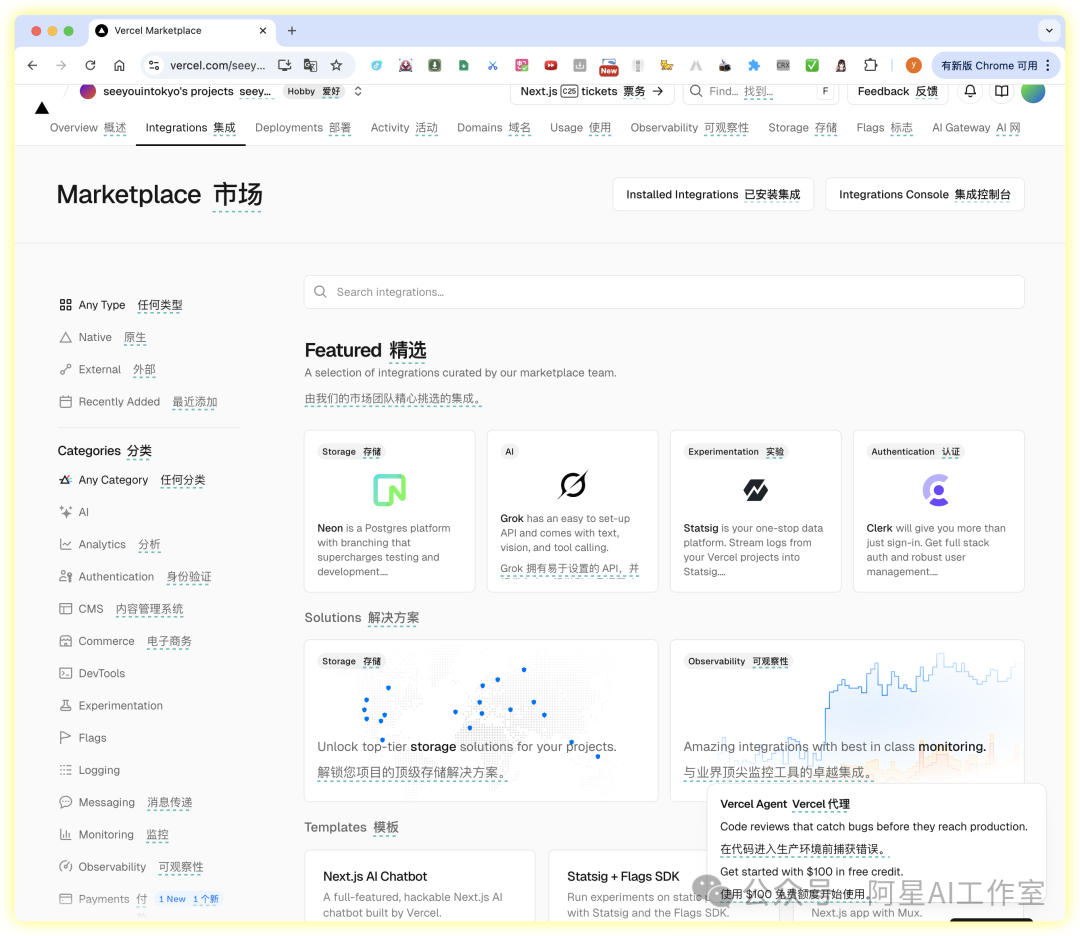This screenshot has width=1080, height=936.
Task: Open the Activity tab
Action: (404, 127)
